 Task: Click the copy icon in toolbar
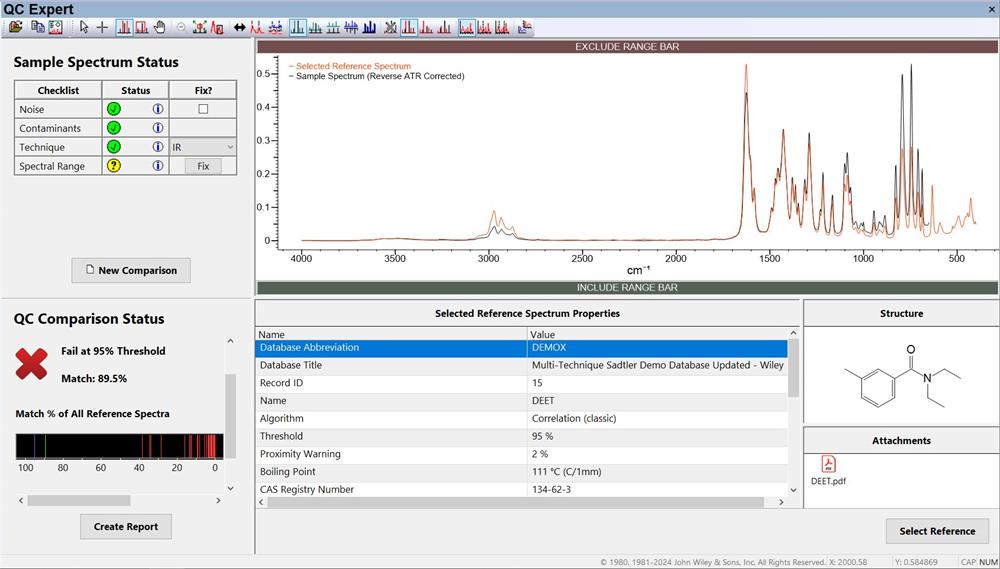click(x=37, y=27)
